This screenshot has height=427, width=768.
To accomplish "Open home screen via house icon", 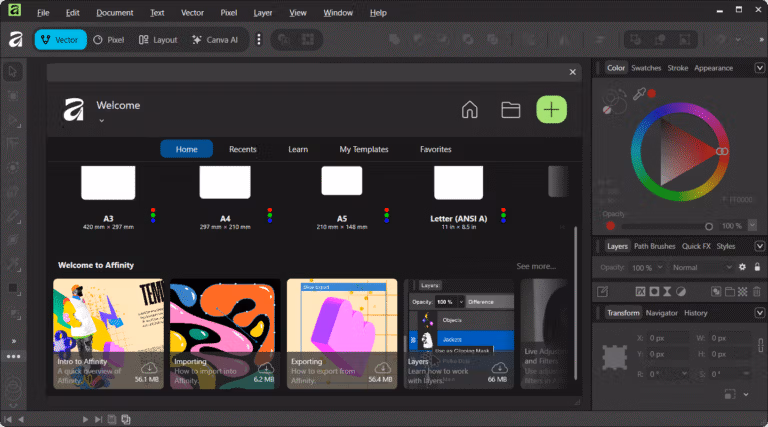I will 469,110.
